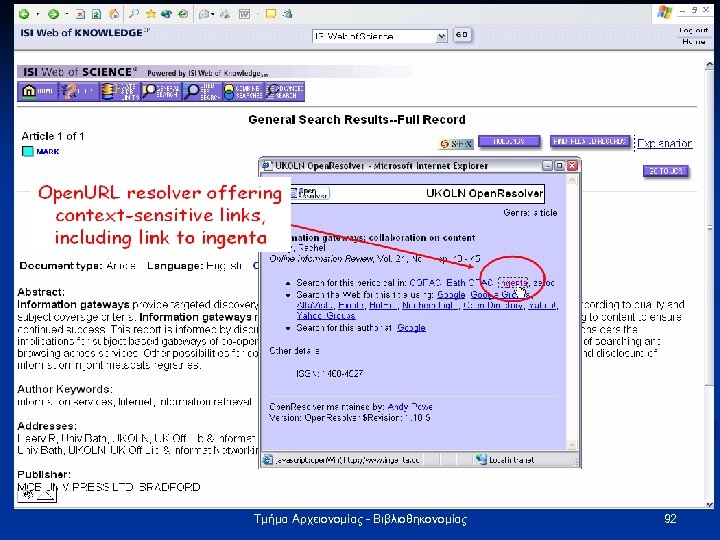Click Find Related Records button
720x540 pixels.
[590, 141]
